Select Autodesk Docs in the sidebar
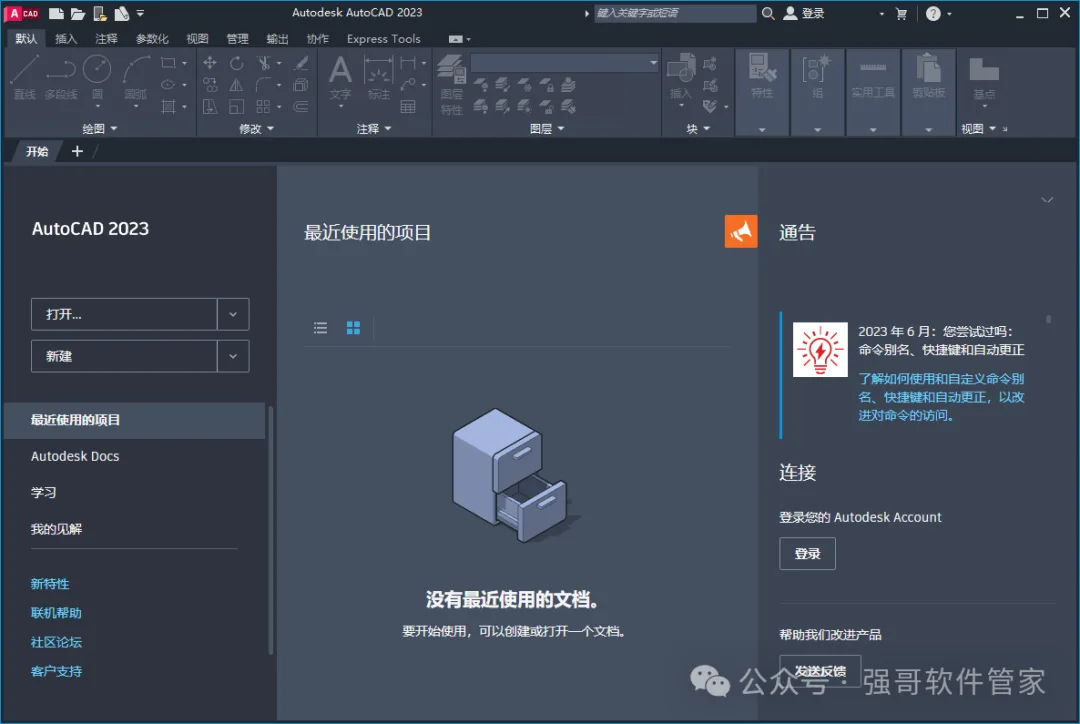Screen dimensions: 1080x724 [75, 456]
